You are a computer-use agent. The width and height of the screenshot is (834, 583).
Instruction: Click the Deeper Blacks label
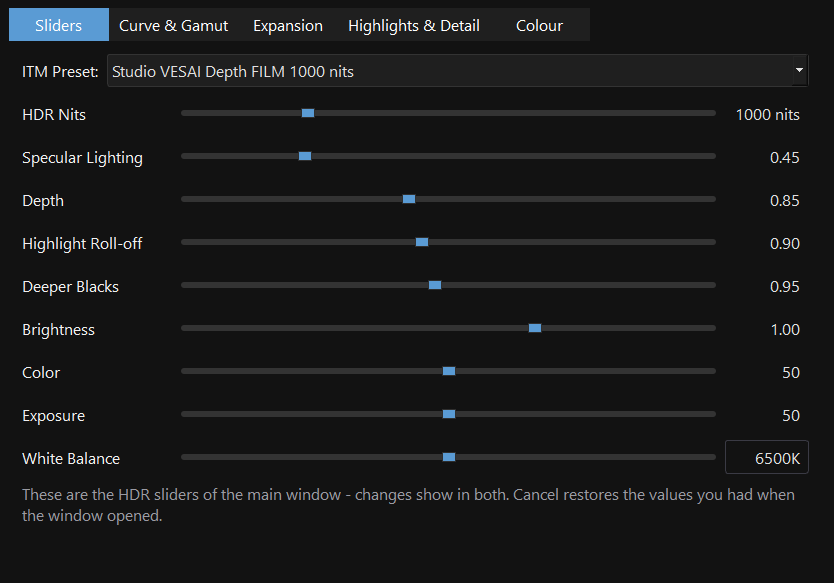[x=70, y=287]
